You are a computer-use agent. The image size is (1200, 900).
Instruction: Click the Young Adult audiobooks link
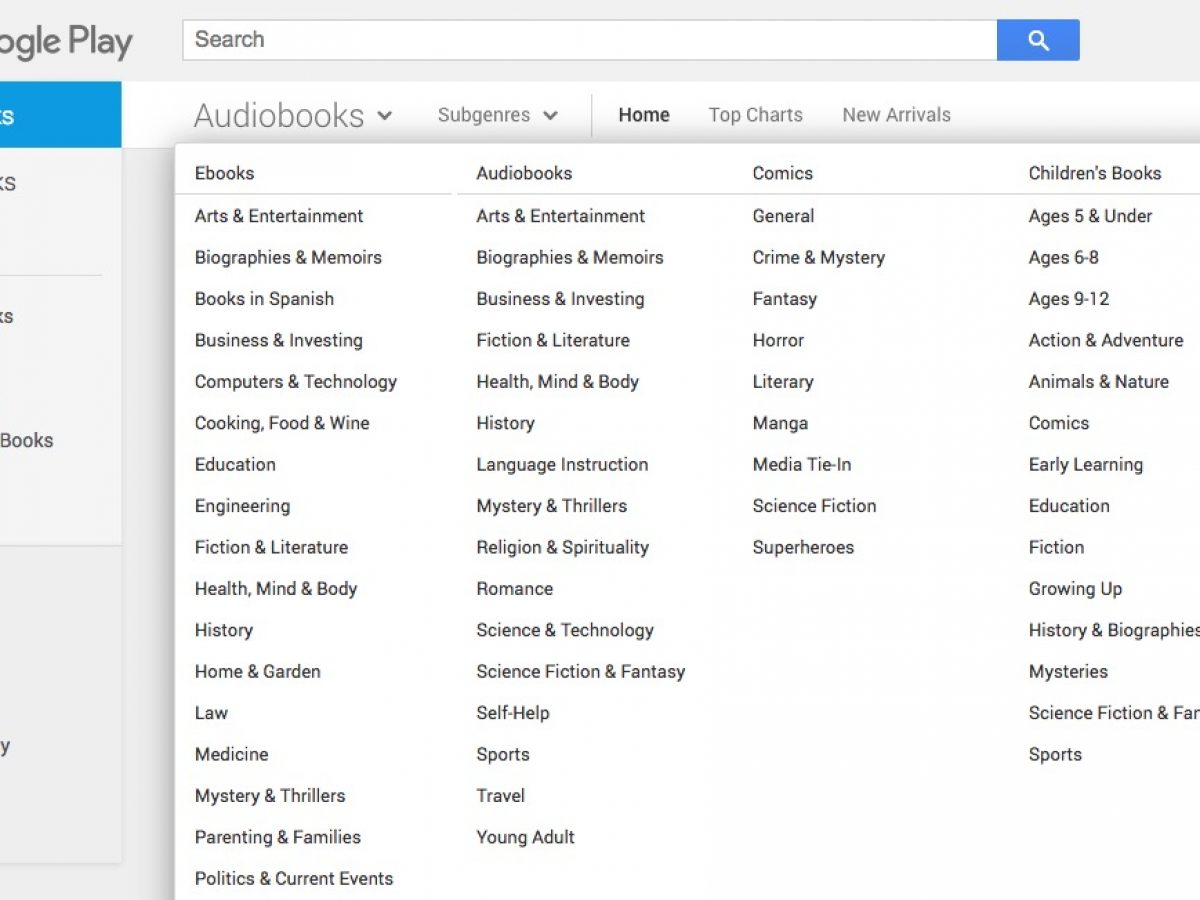point(525,838)
